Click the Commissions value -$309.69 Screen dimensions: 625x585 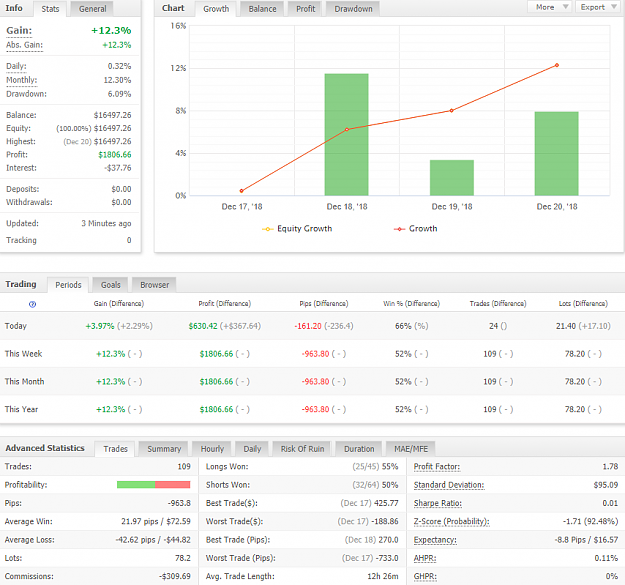coord(175,577)
